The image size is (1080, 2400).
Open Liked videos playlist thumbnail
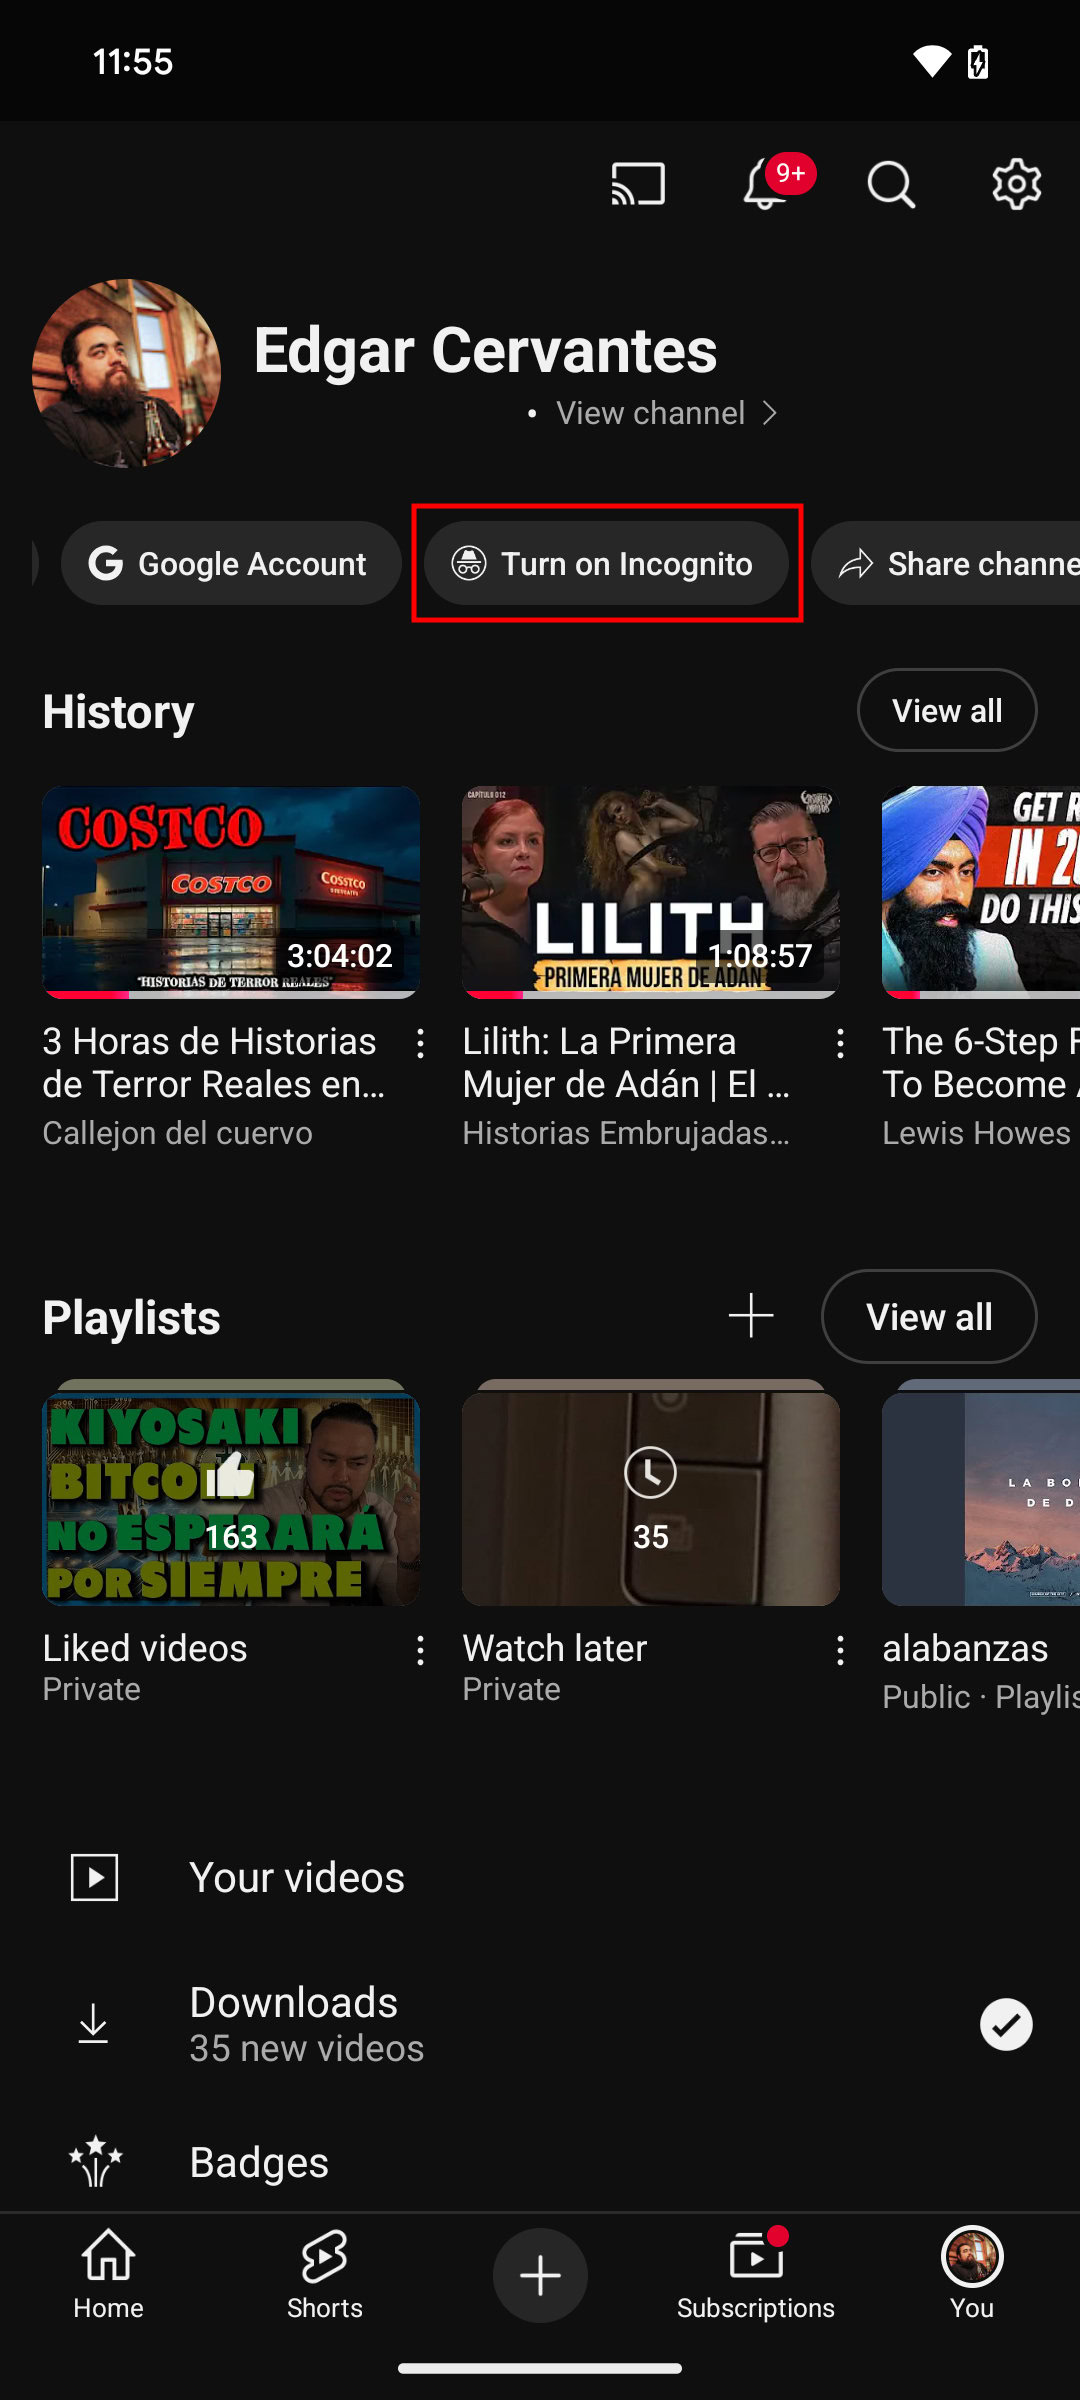click(231, 1493)
